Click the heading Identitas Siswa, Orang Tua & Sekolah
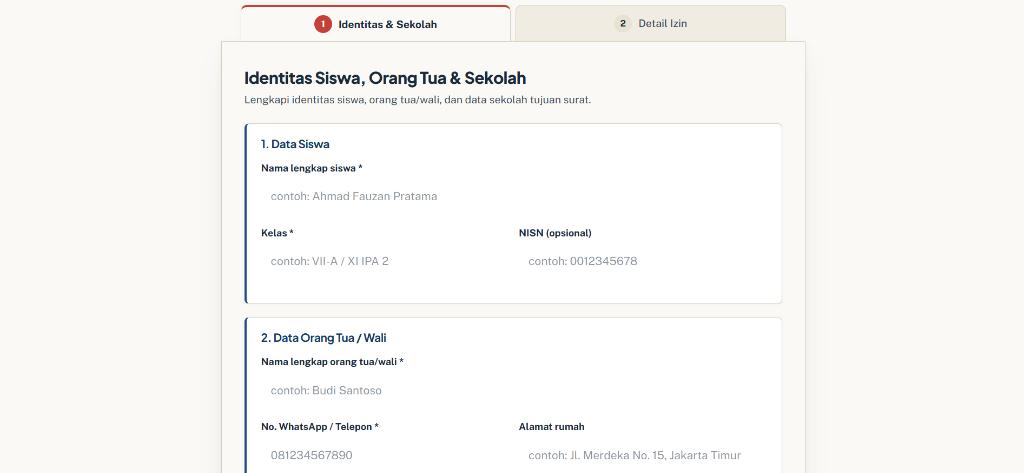1024x473 pixels. (x=385, y=78)
